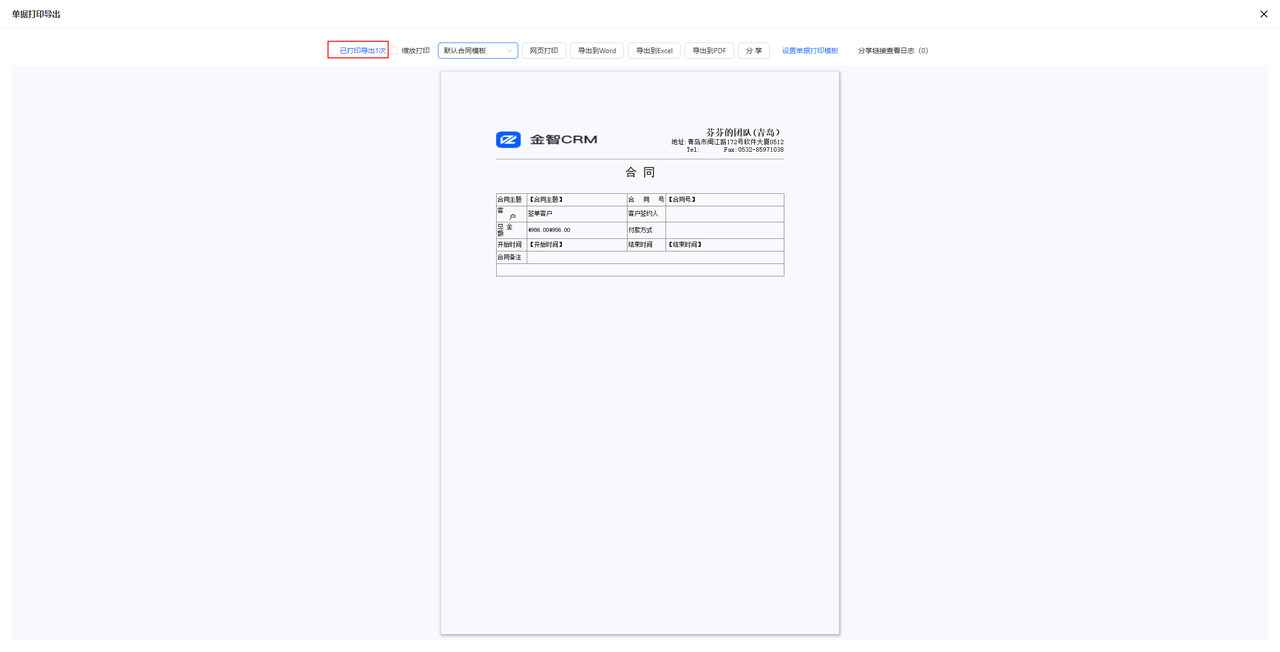The width and height of the screenshot is (1280, 652).
Task: Open the 默认合同模板 template dropdown
Action: (x=478, y=50)
